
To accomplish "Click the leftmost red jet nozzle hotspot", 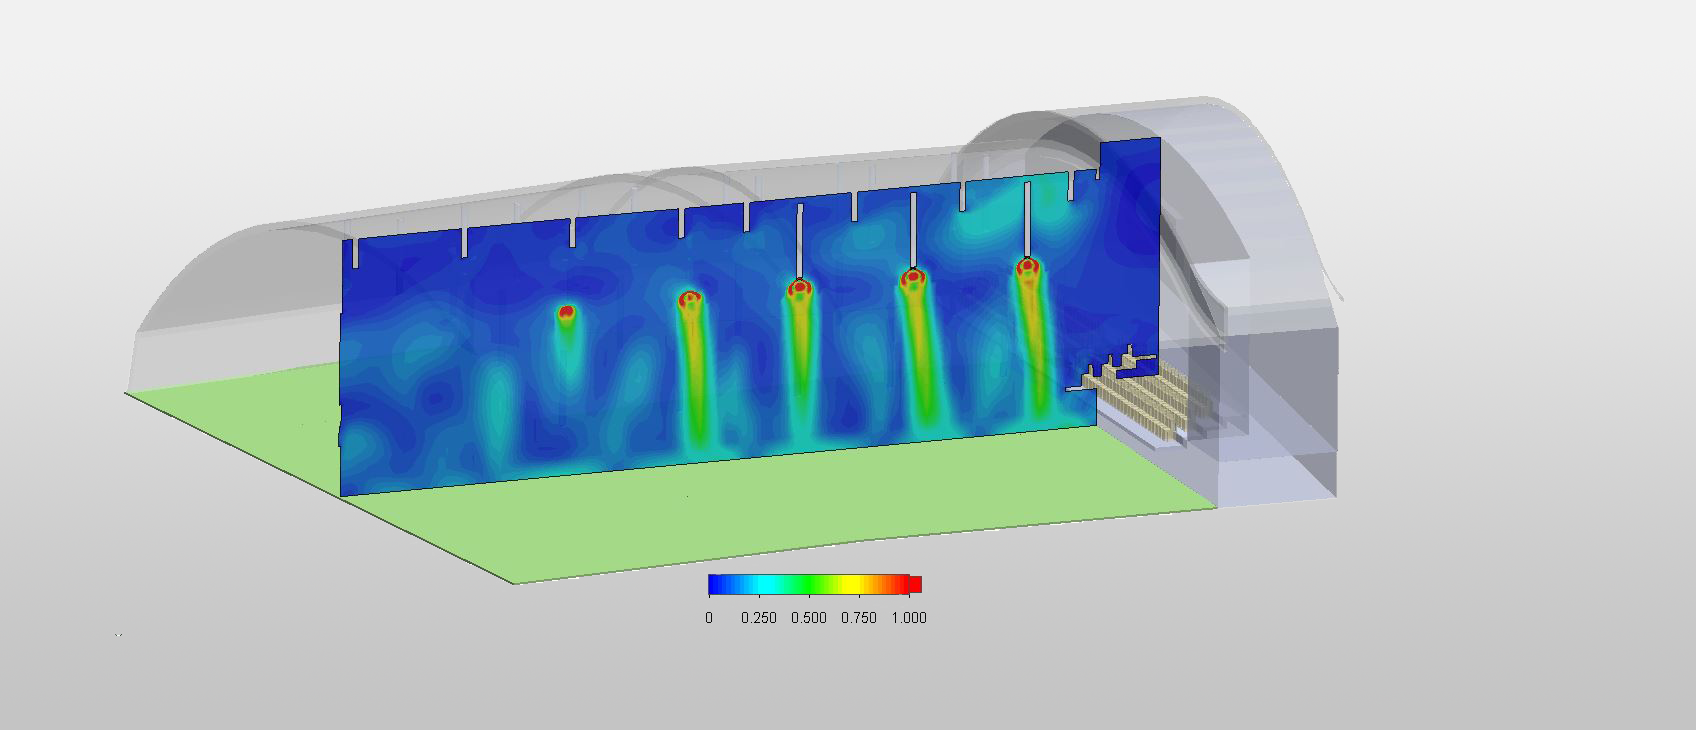I will pos(566,313).
